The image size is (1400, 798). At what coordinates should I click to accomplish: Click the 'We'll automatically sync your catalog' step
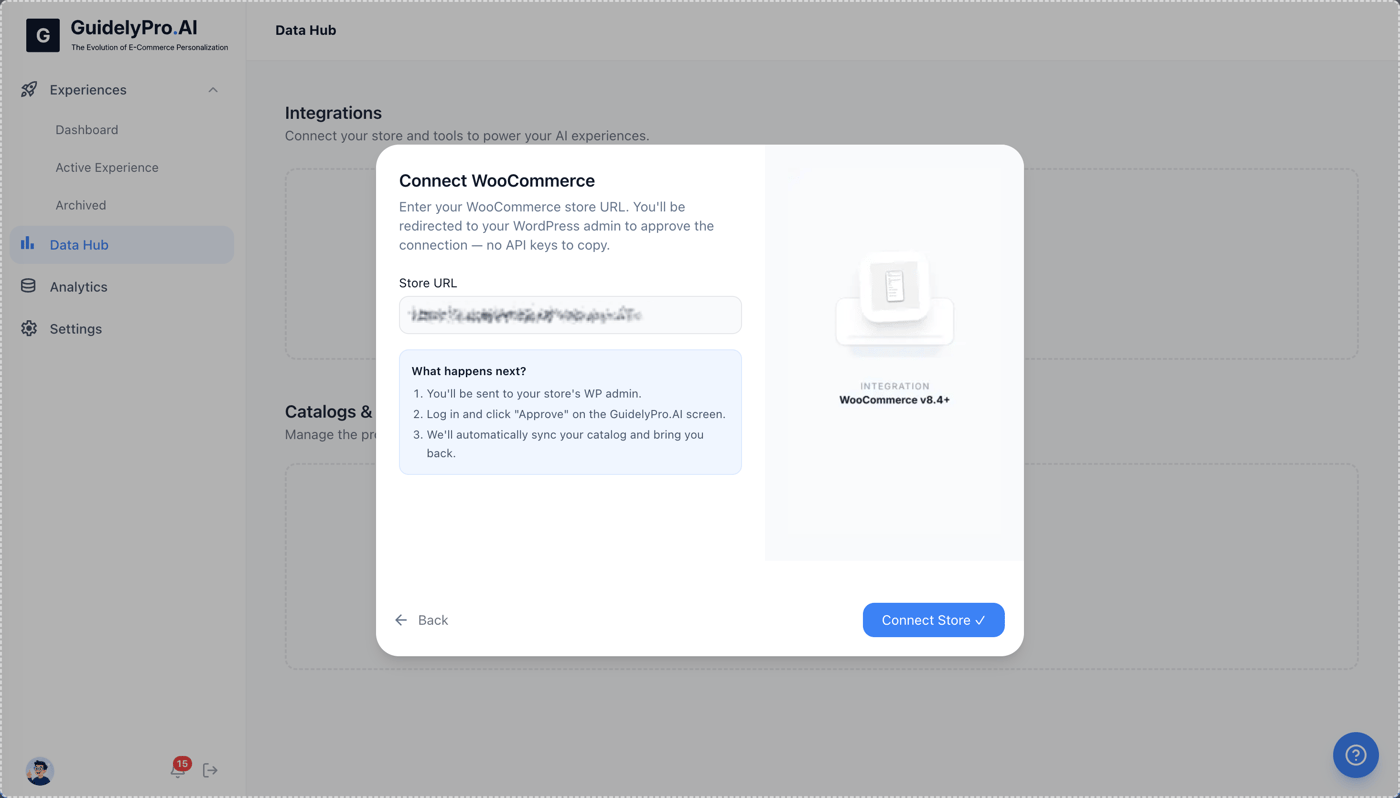[565, 444]
